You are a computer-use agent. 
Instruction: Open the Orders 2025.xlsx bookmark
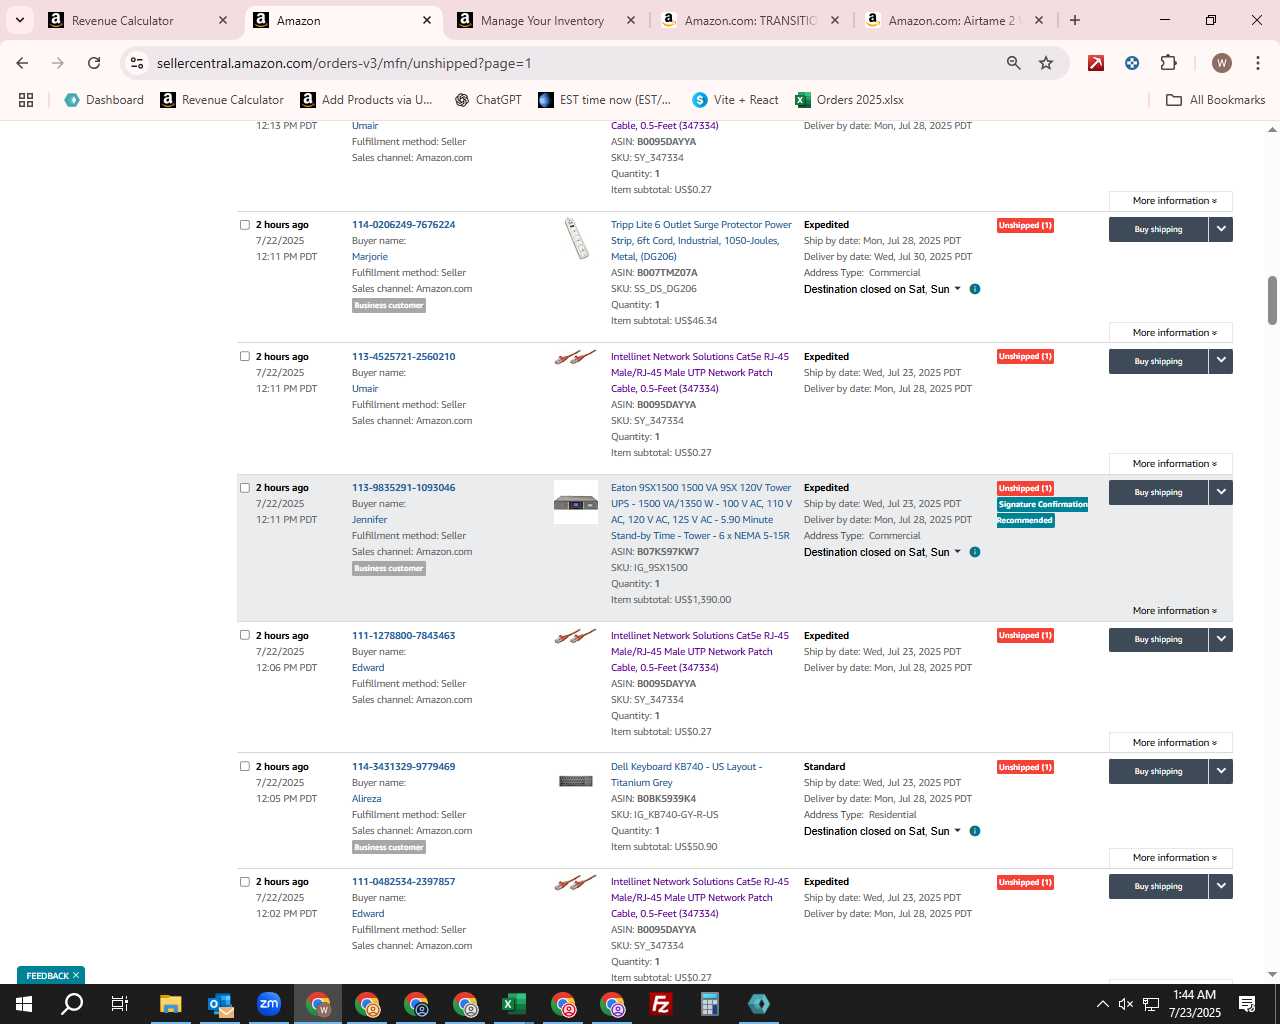[849, 100]
